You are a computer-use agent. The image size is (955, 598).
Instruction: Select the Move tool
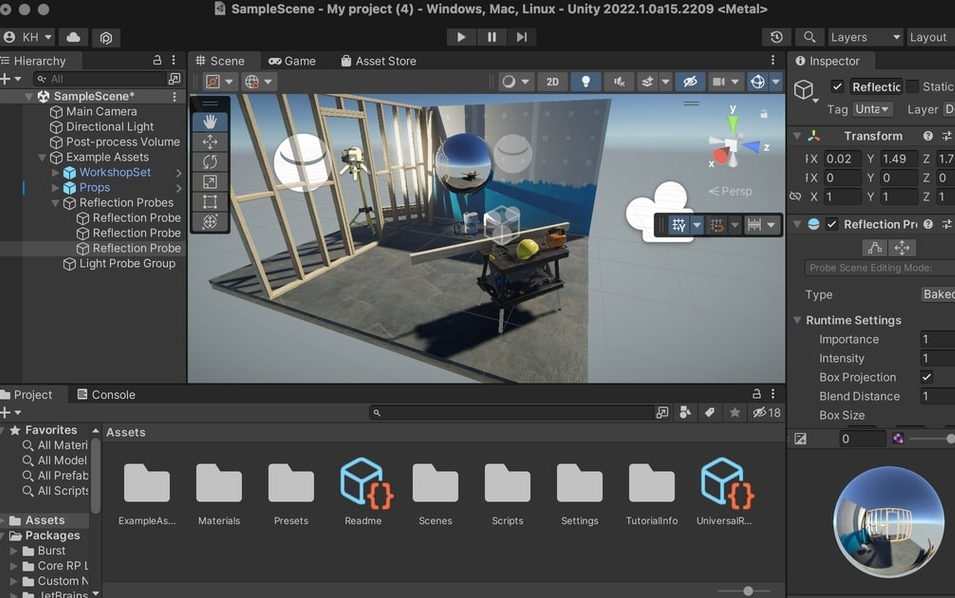click(x=209, y=141)
